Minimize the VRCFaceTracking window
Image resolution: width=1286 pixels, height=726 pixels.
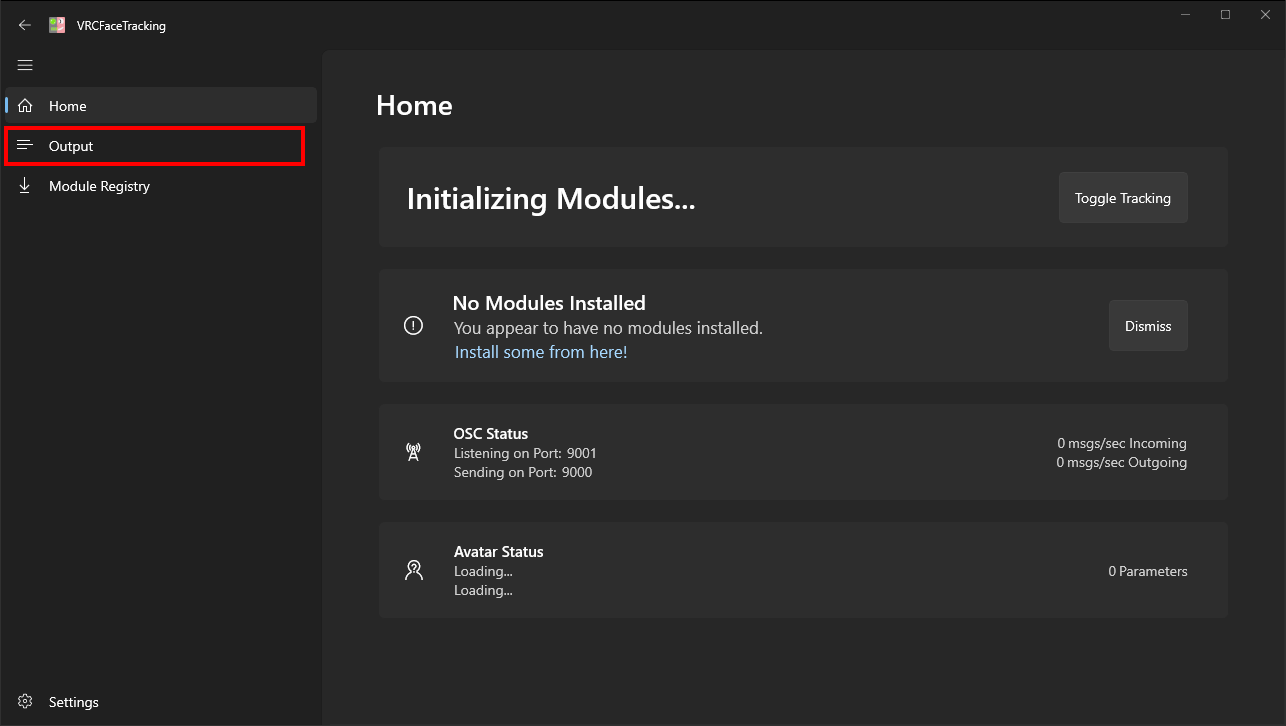pyautogui.click(x=1186, y=15)
